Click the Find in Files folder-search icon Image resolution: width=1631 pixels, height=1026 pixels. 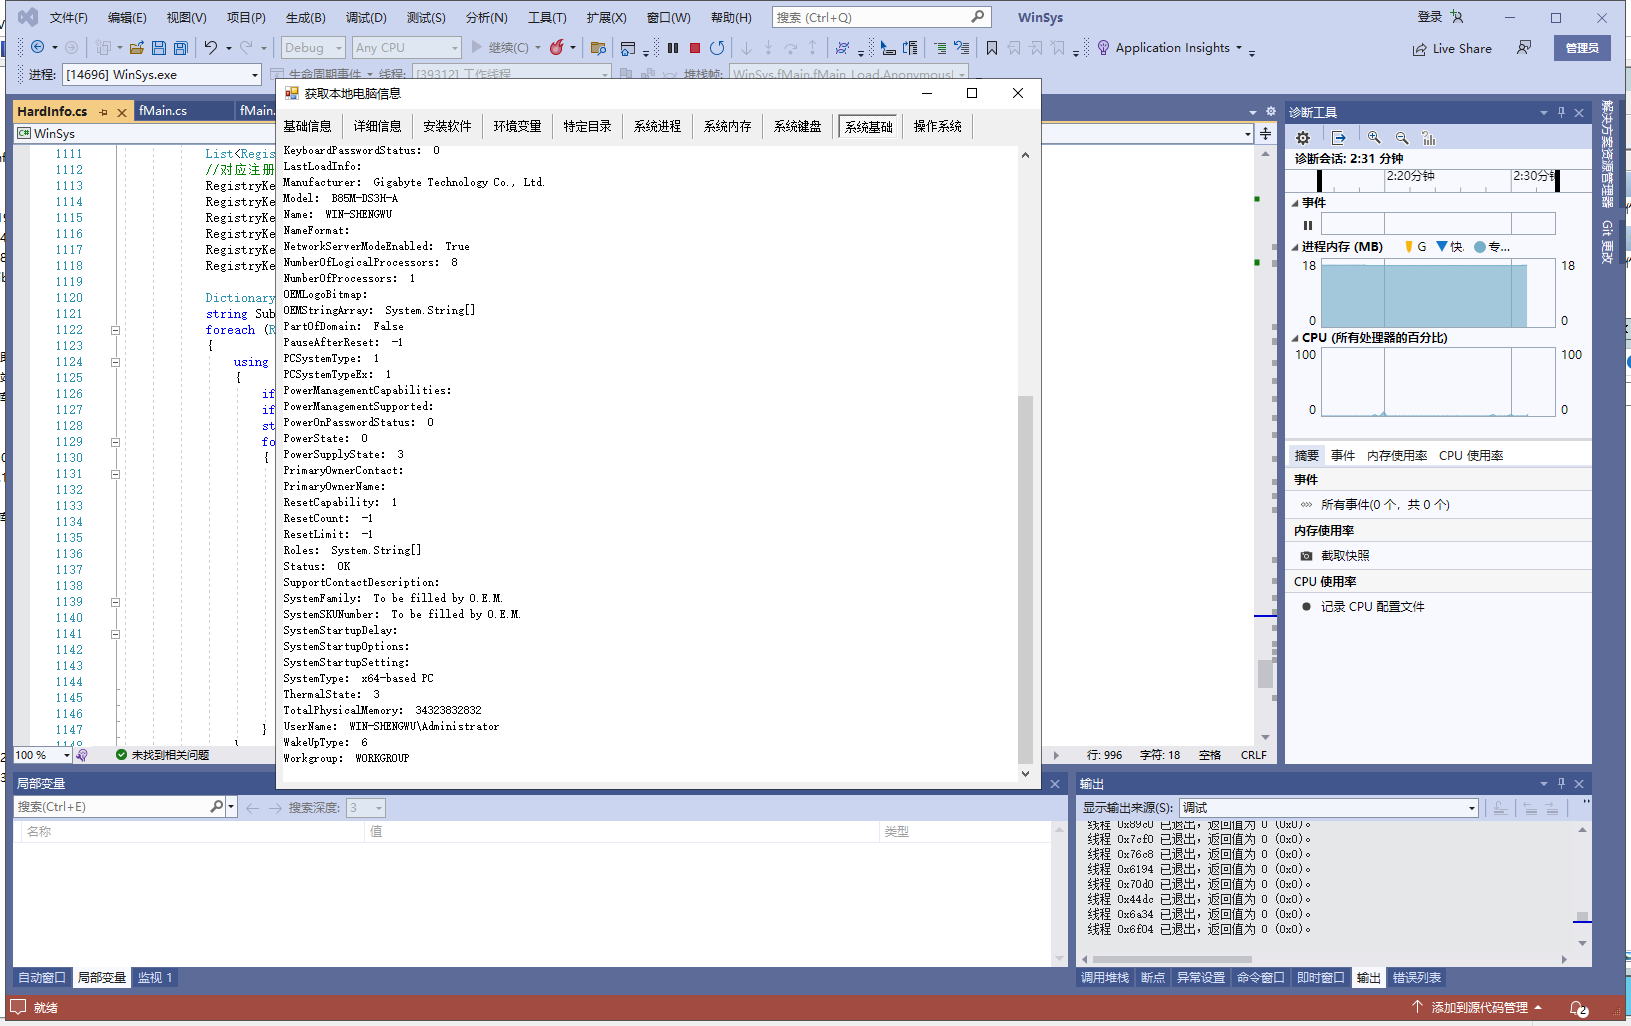point(599,47)
